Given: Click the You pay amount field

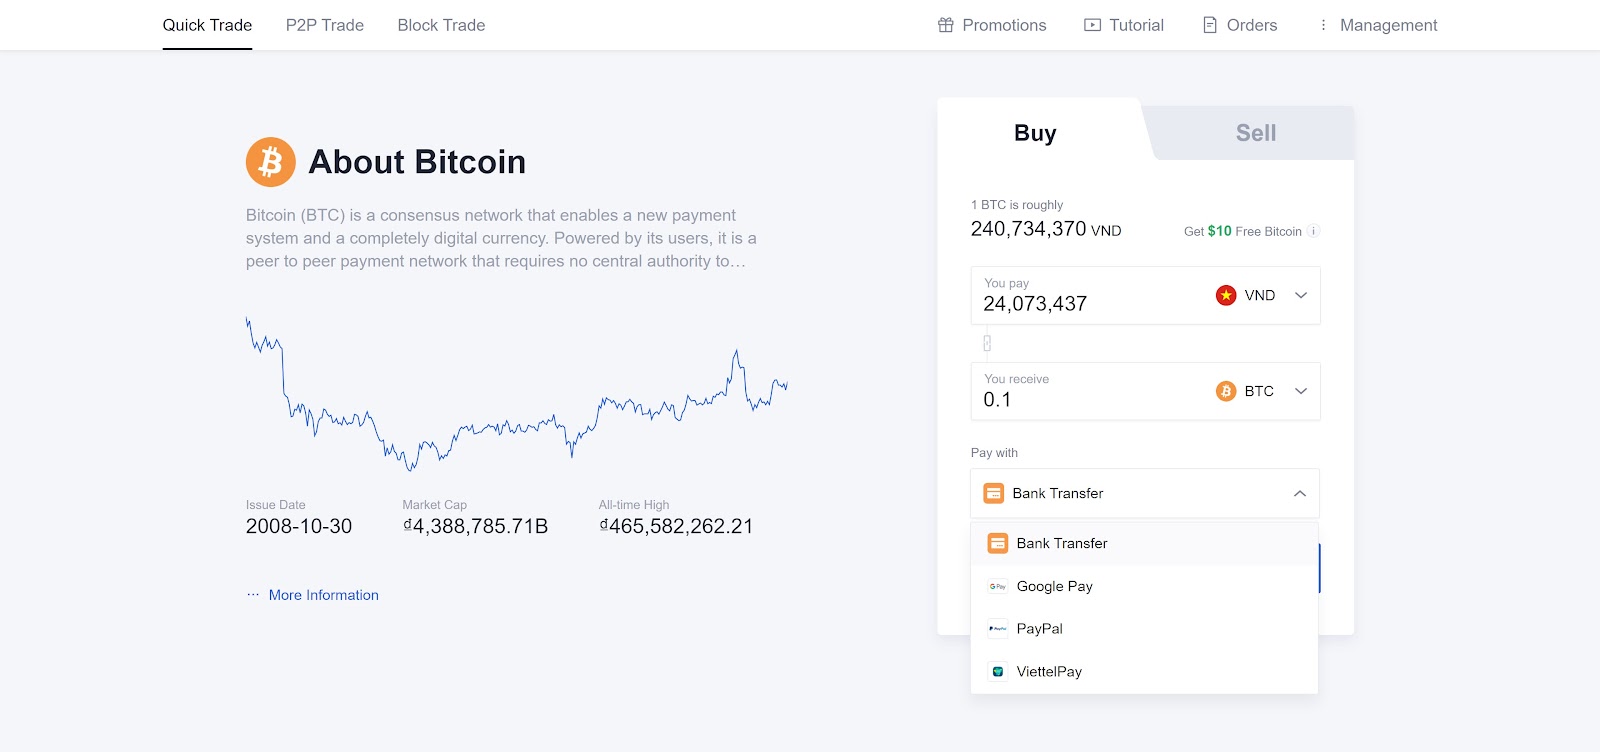Looking at the screenshot, I should [1080, 304].
